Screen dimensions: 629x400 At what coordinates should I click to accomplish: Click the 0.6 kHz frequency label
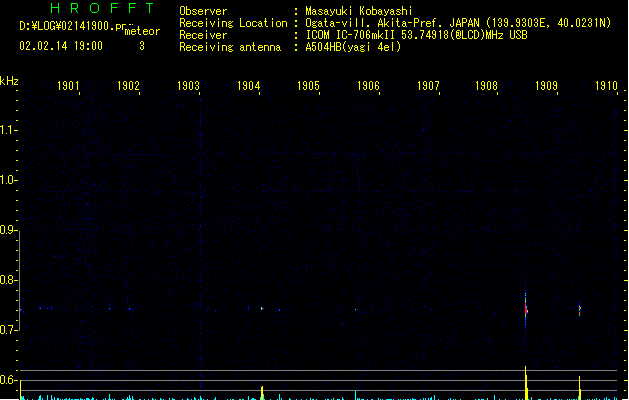point(8,380)
